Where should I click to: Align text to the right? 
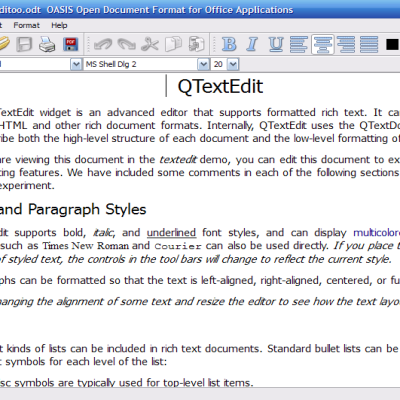coord(346,44)
